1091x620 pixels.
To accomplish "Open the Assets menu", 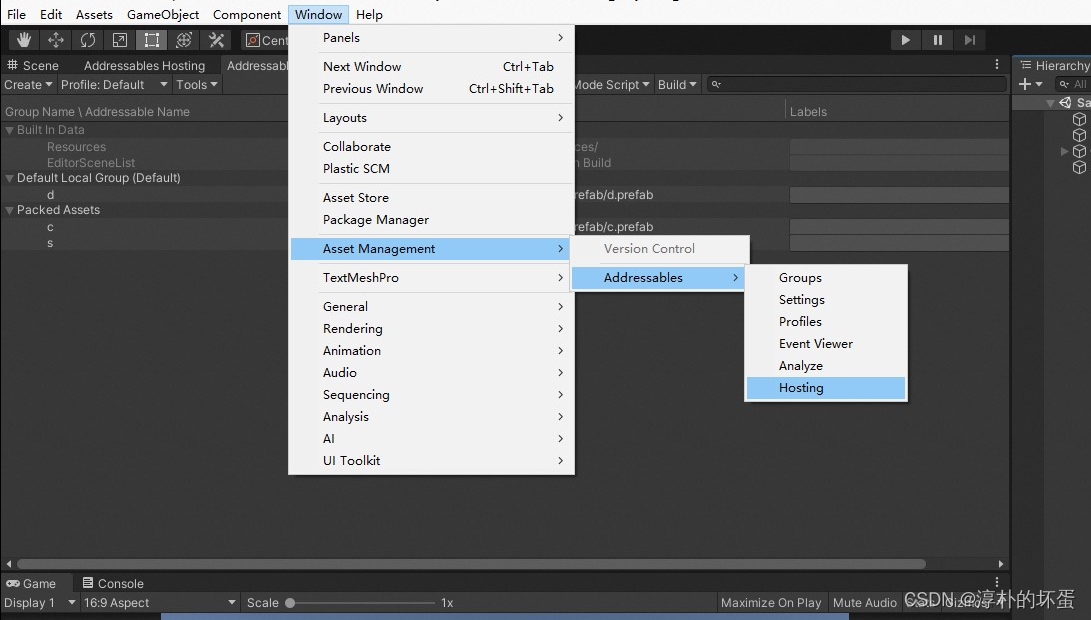I will click(94, 14).
